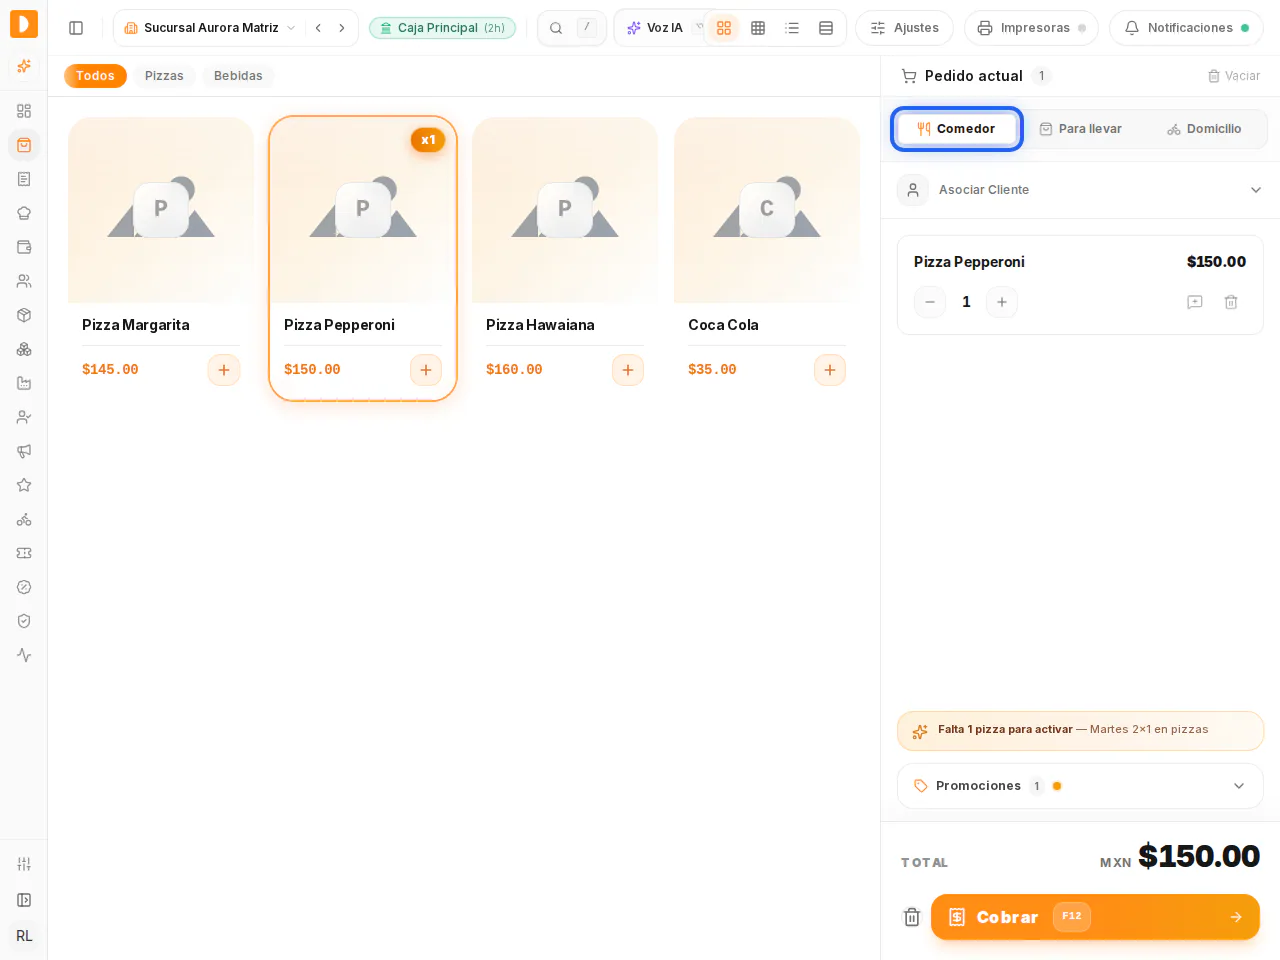Open the star favorites icon in sidebar
1280x960 pixels.
(24, 485)
